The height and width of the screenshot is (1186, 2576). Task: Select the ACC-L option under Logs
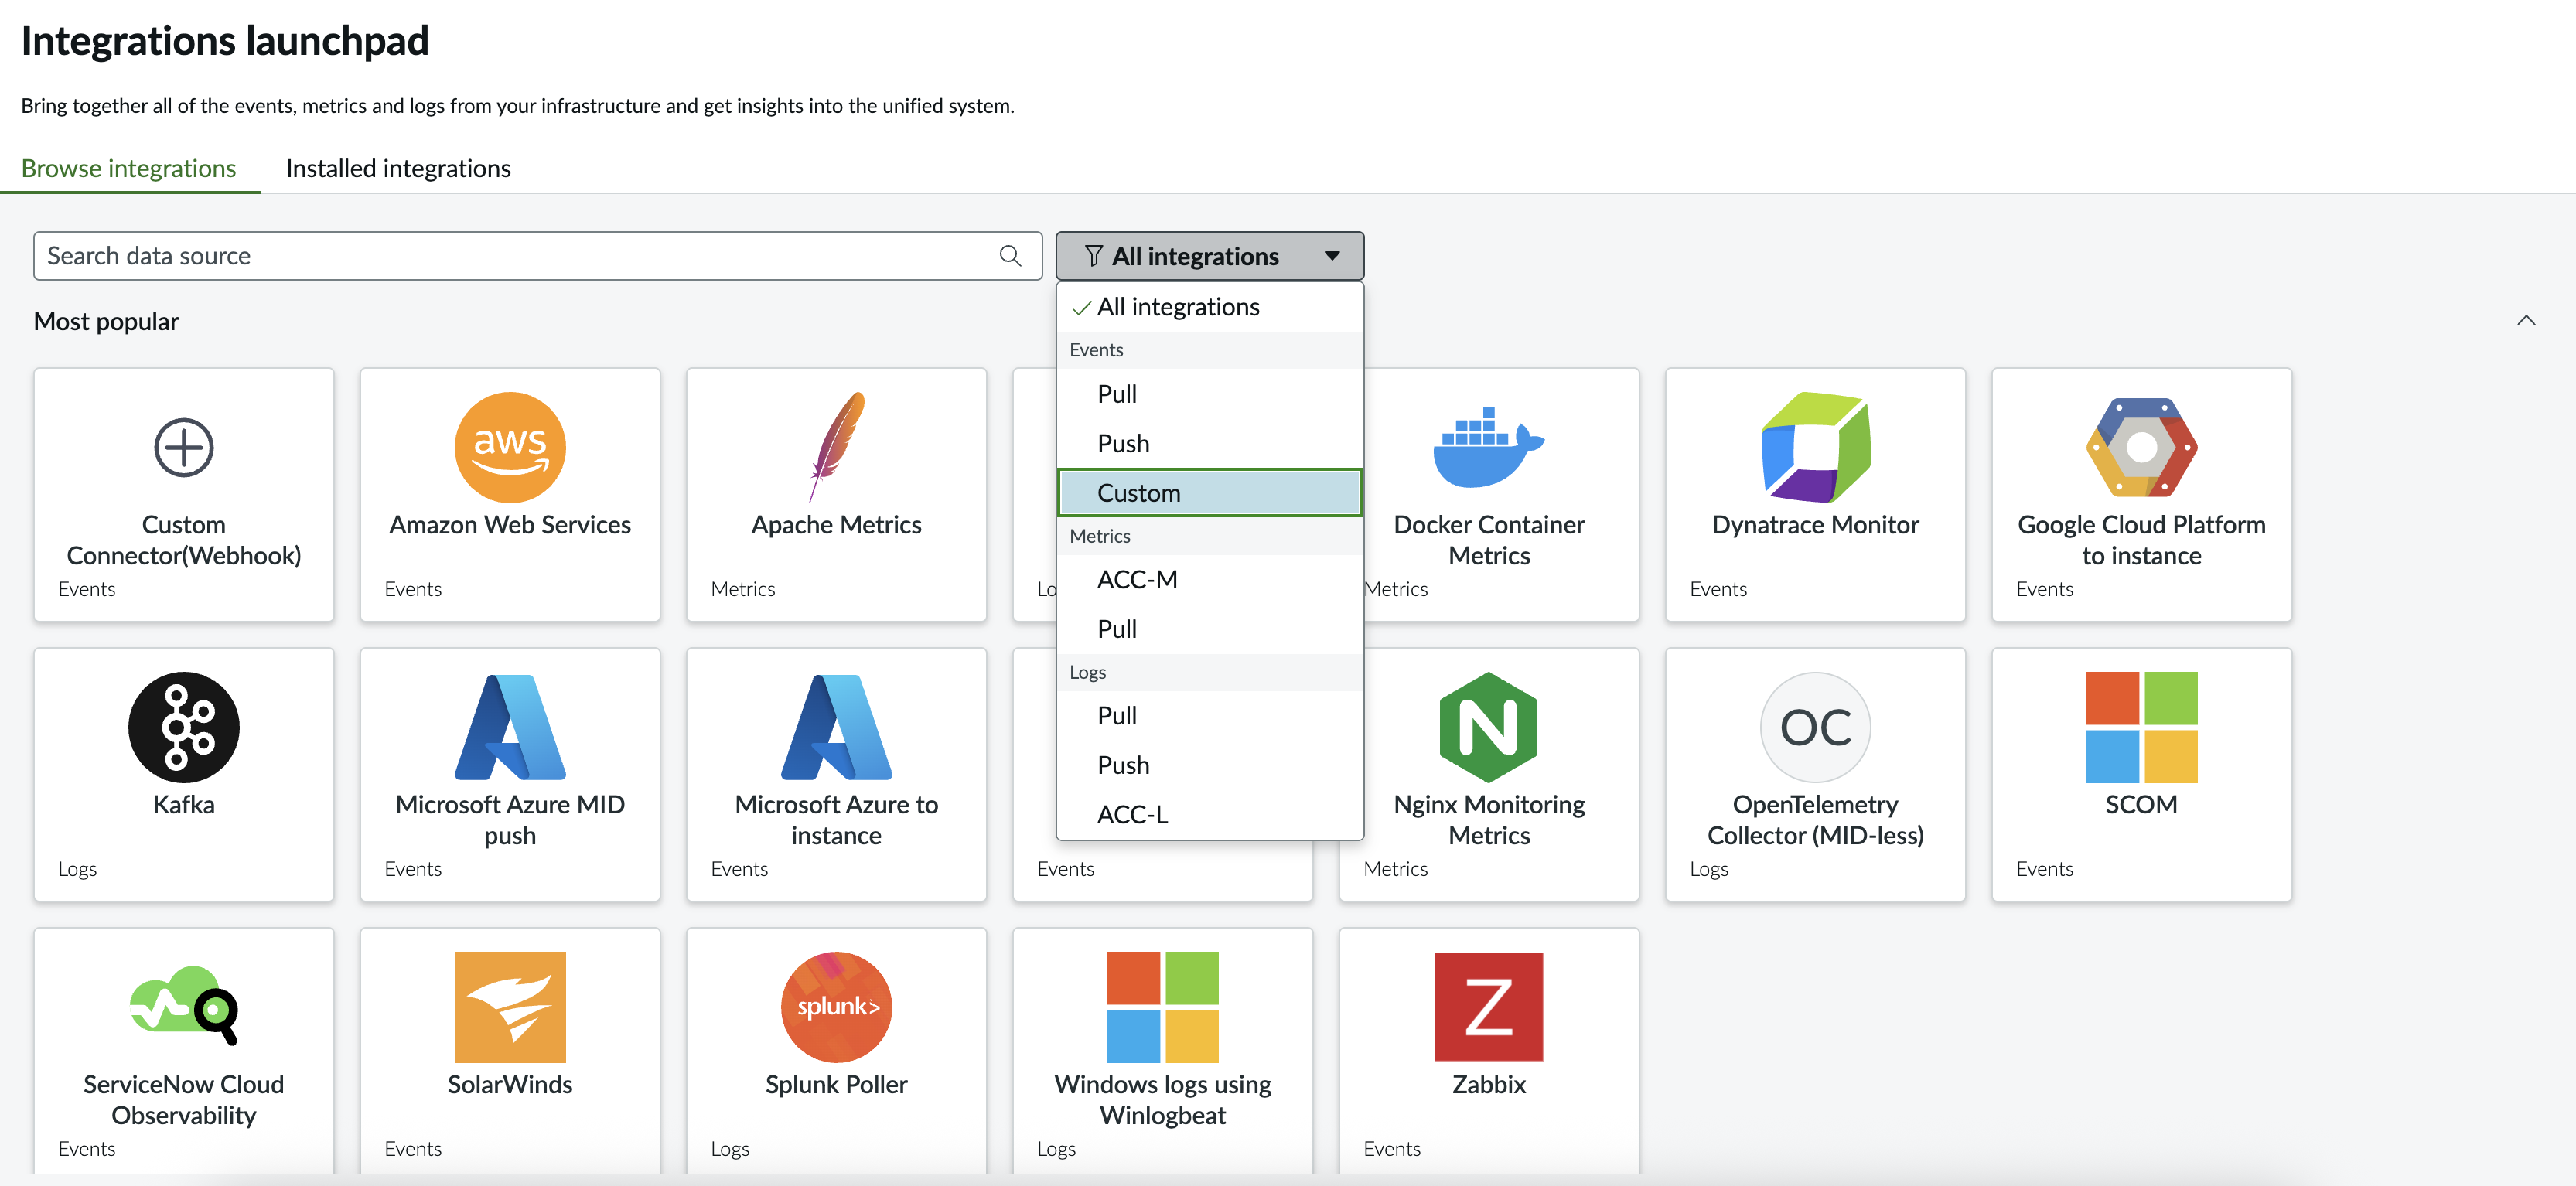coord(1210,815)
